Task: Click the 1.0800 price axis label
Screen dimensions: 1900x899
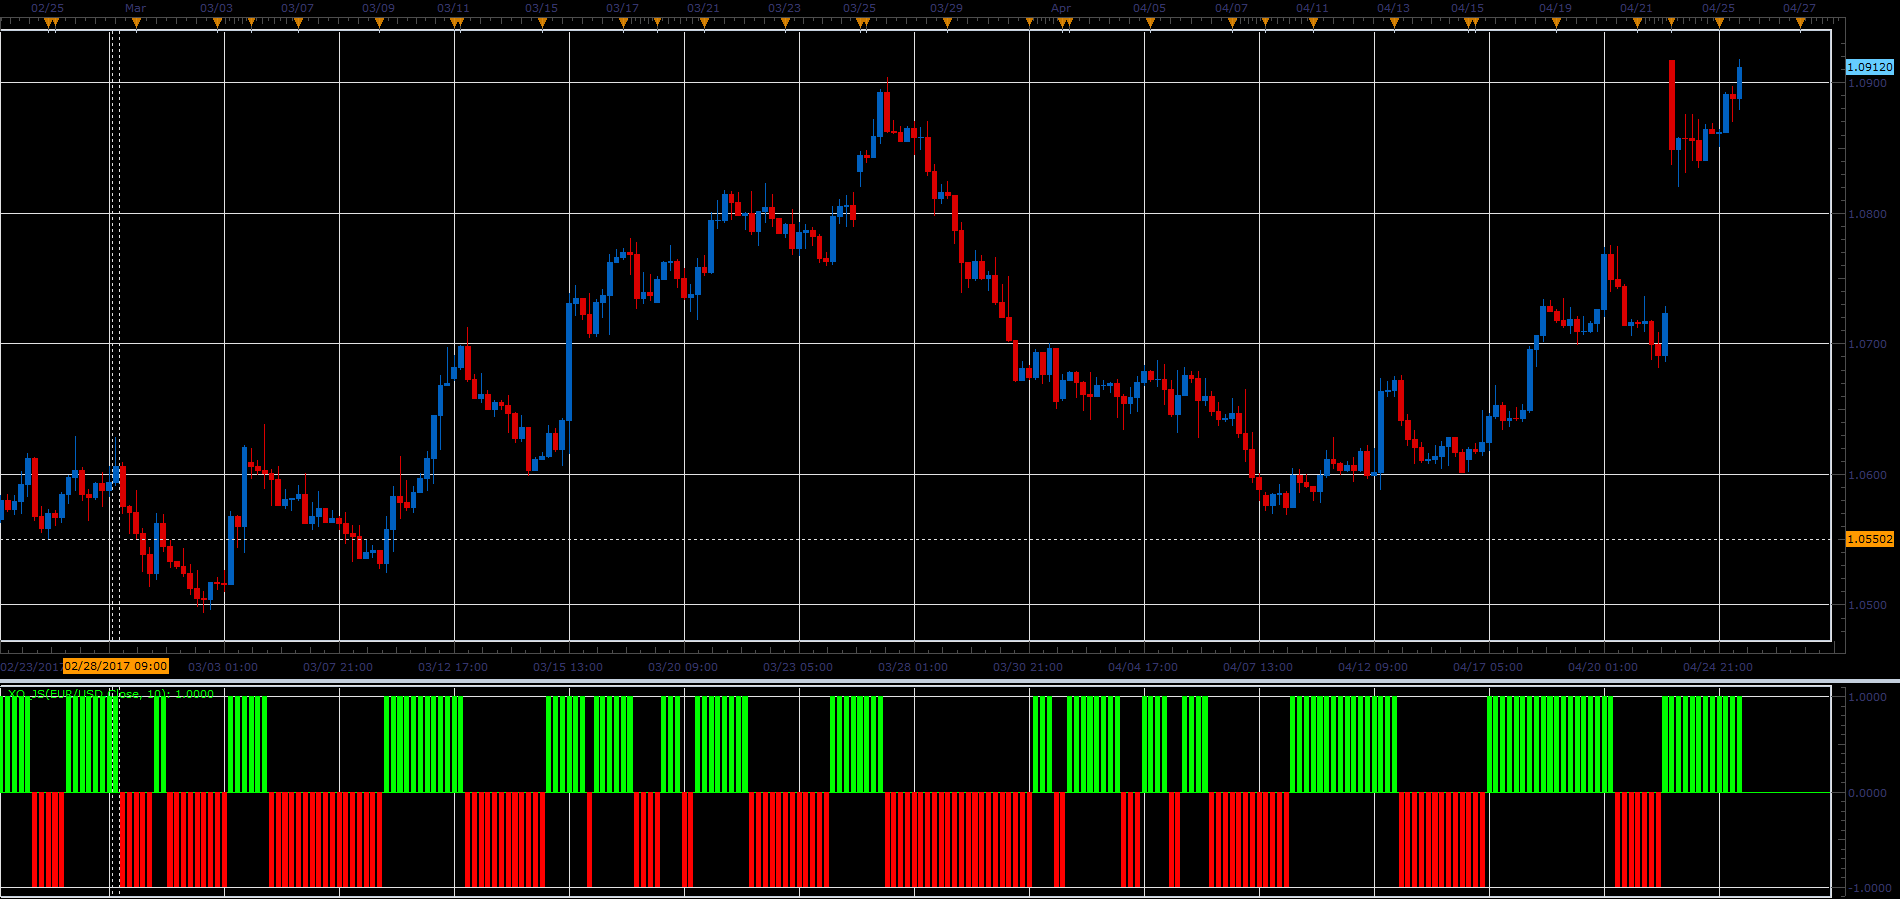Action: [x=1867, y=214]
